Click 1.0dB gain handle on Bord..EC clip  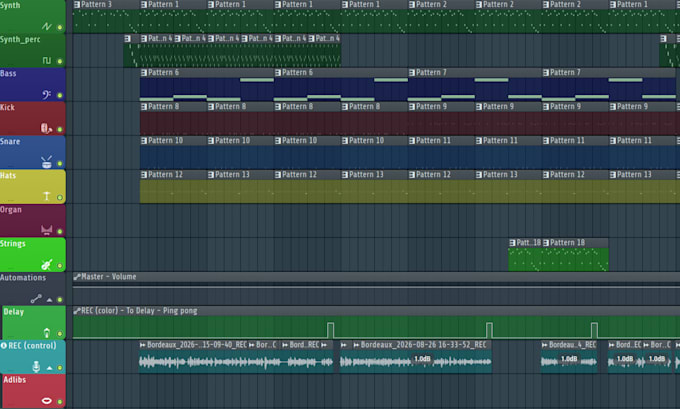pyautogui.click(x=625, y=359)
